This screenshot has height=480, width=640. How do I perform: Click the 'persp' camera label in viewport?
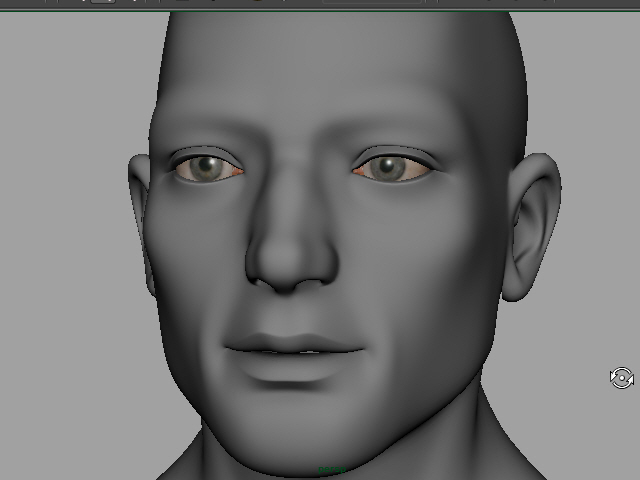(332, 469)
